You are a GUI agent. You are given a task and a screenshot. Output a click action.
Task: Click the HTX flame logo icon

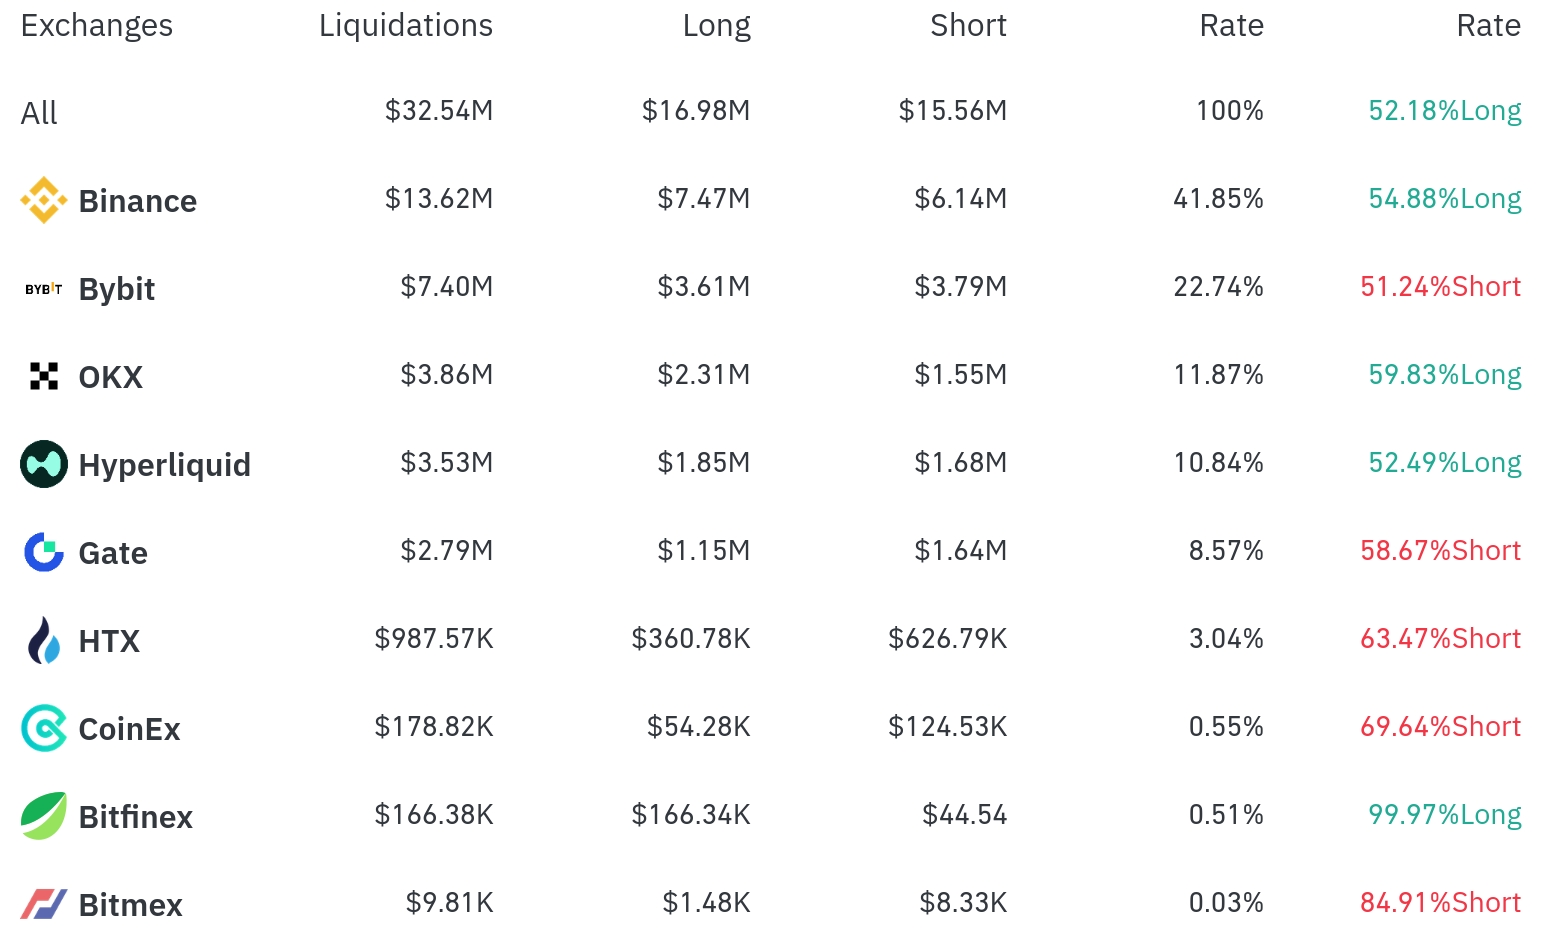[x=44, y=640]
